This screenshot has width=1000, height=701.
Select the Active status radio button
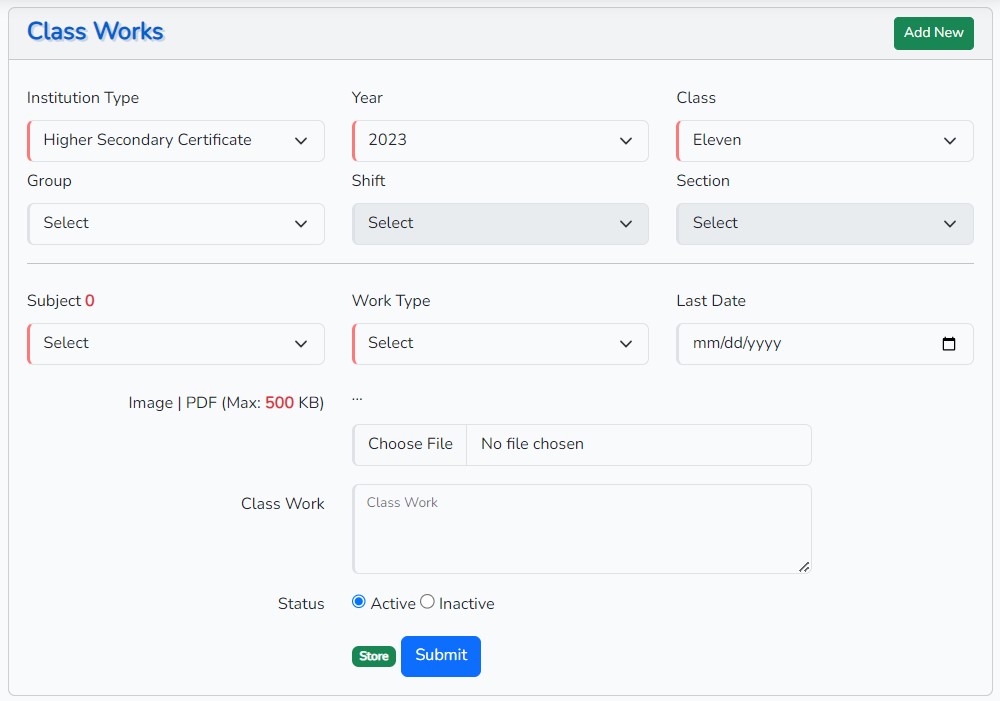tap(359, 602)
